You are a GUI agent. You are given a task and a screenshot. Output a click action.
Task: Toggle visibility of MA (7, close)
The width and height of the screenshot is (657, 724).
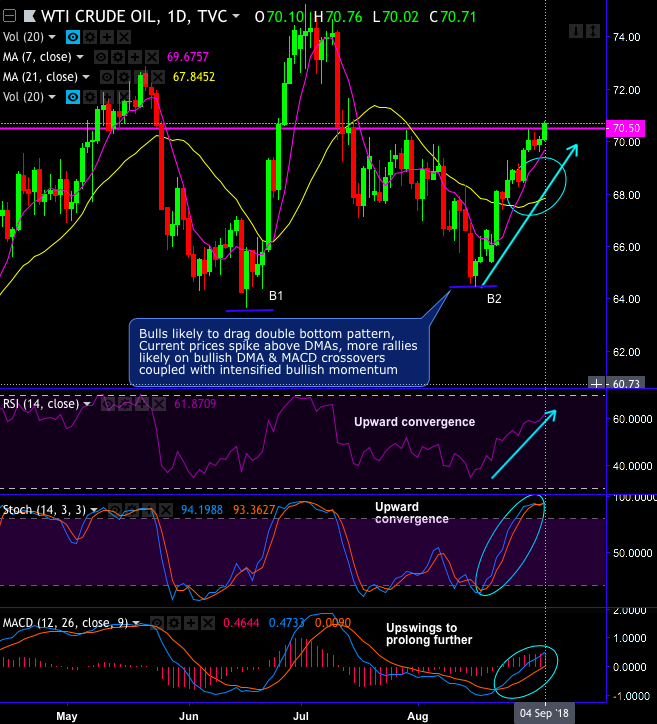[101, 57]
